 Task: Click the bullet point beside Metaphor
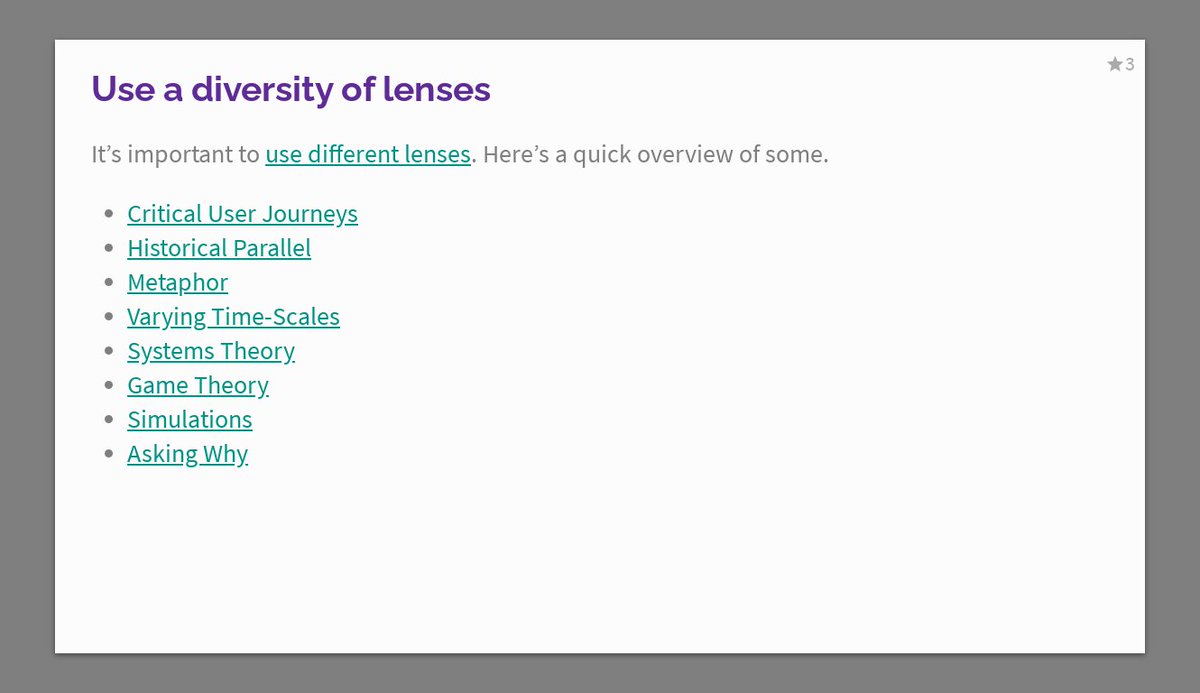point(109,282)
